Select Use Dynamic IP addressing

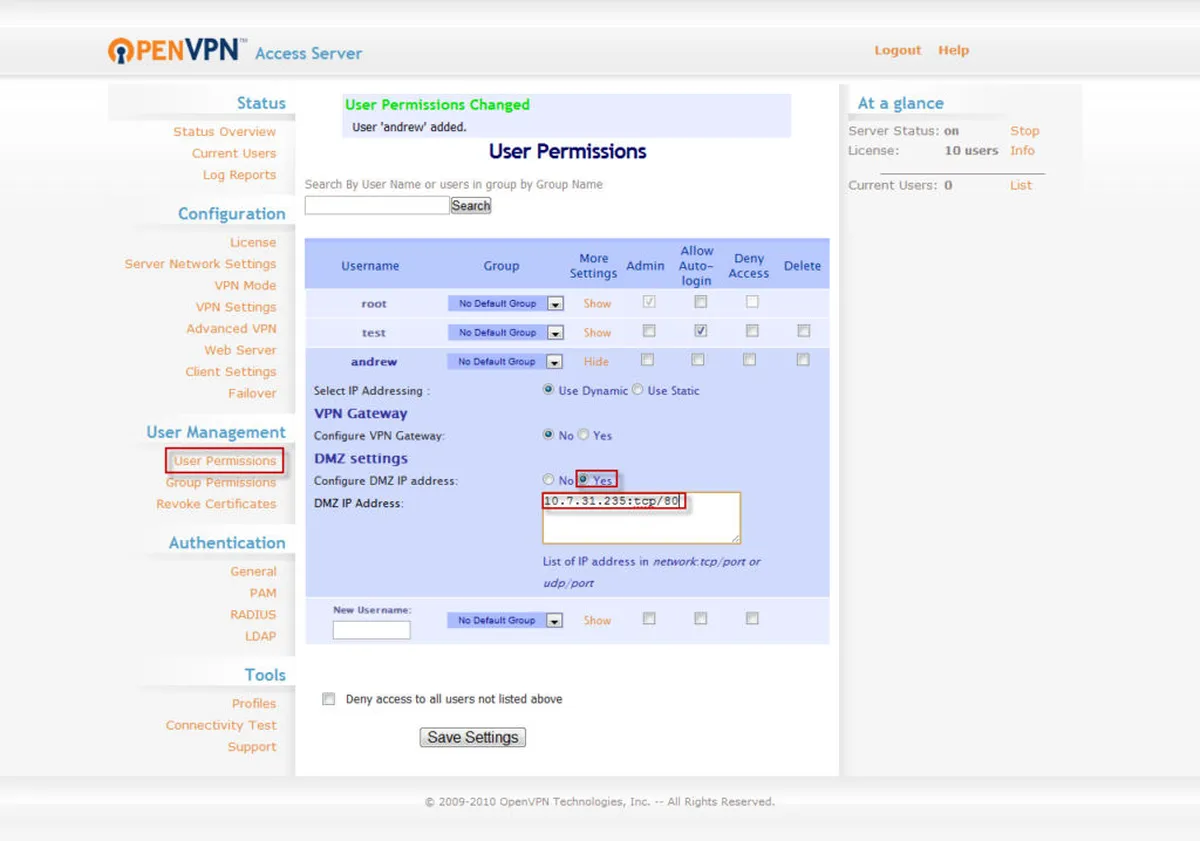(548, 390)
